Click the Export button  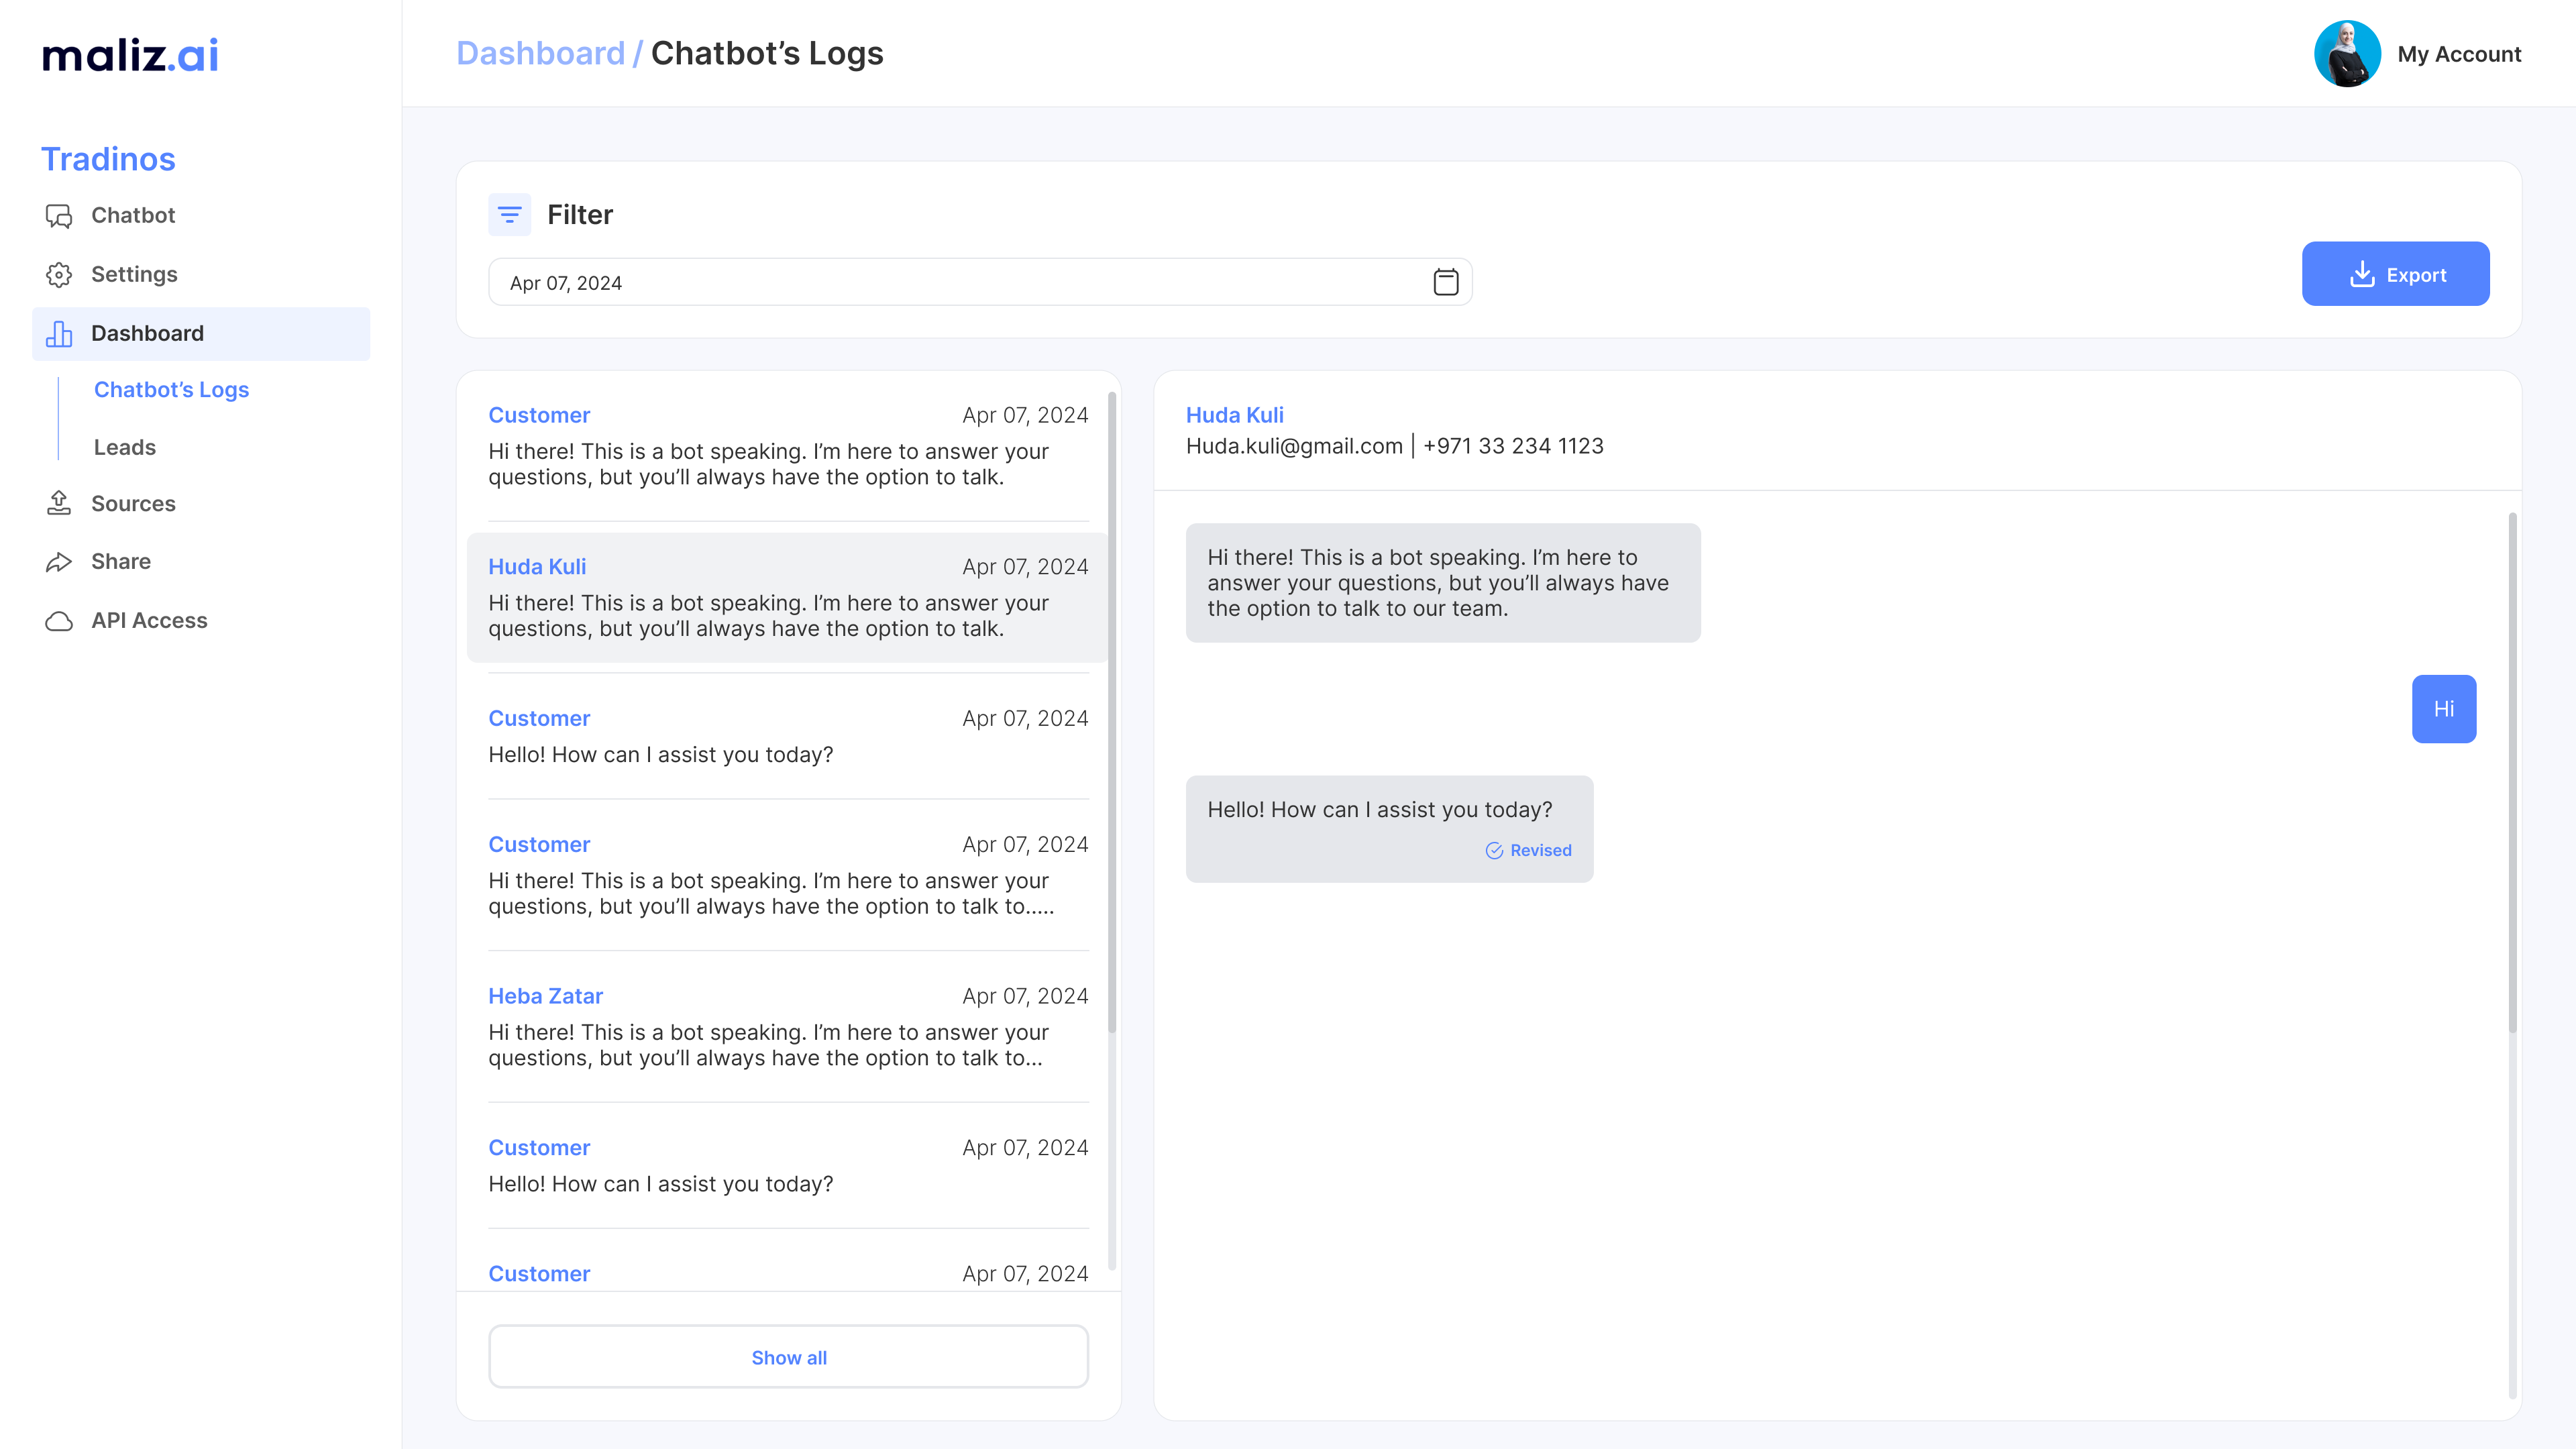pyautogui.click(x=2395, y=274)
